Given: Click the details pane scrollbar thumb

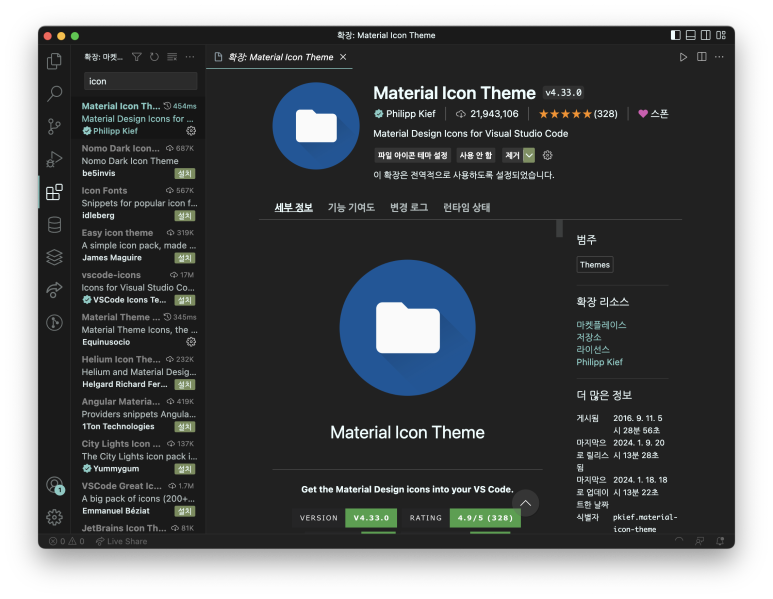Looking at the screenshot, I should pyautogui.click(x=559, y=228).
